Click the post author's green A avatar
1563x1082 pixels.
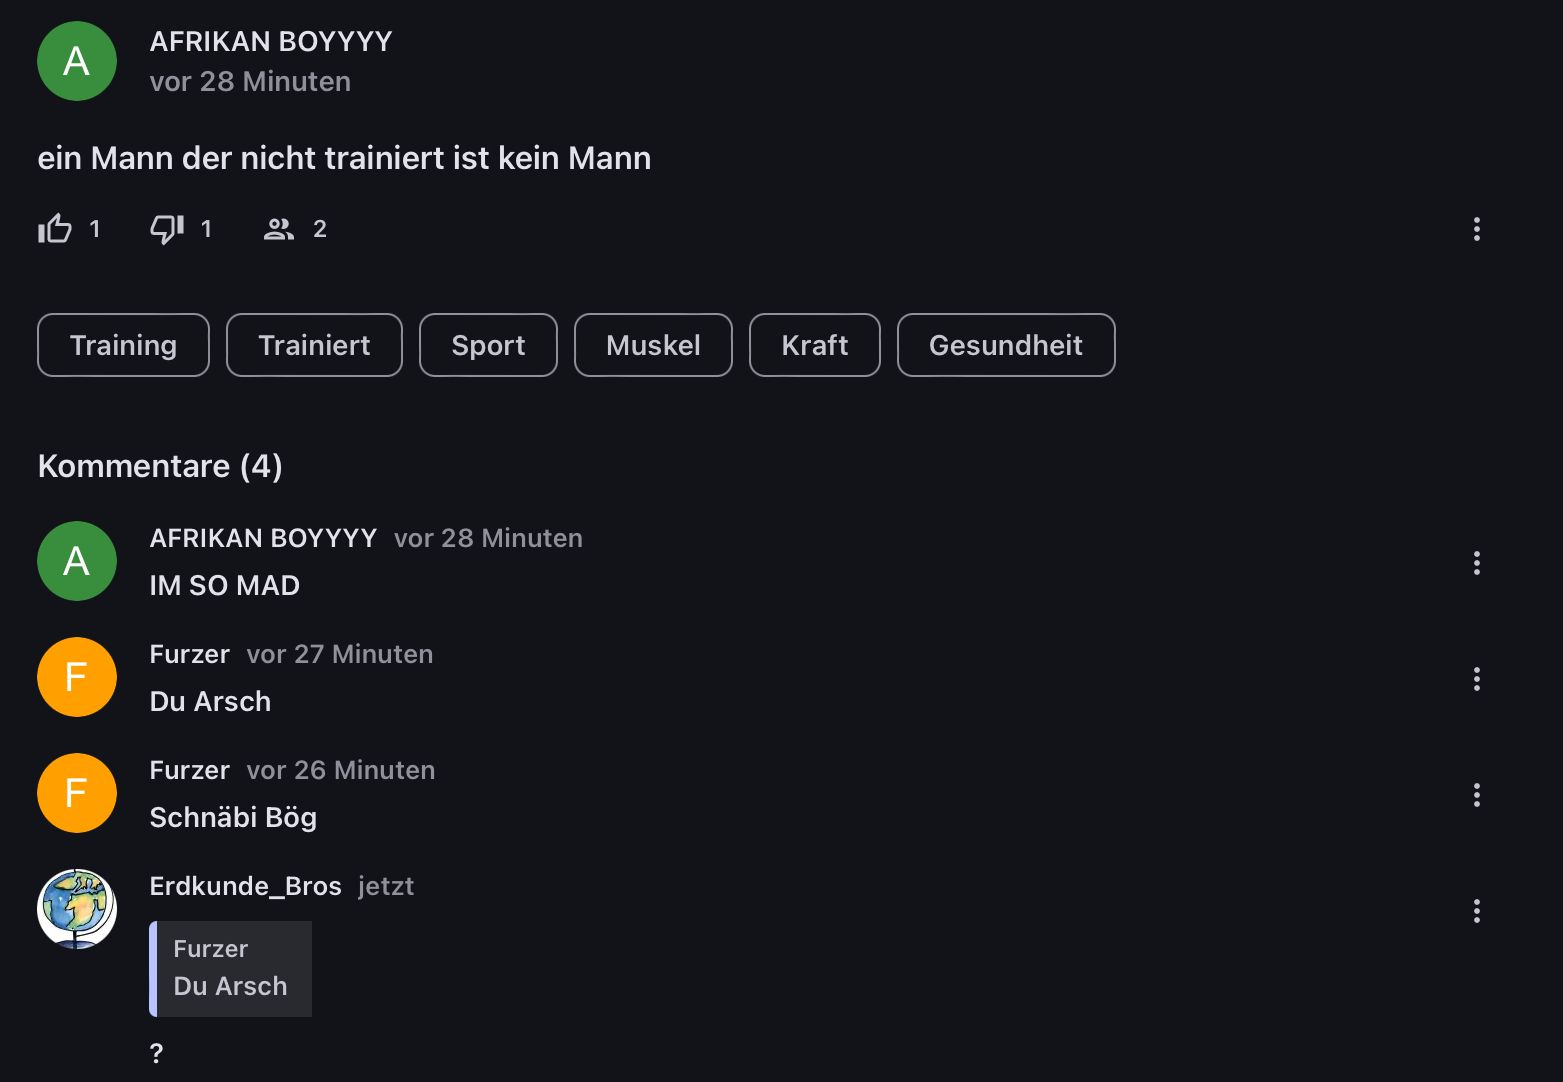point(77,61)
